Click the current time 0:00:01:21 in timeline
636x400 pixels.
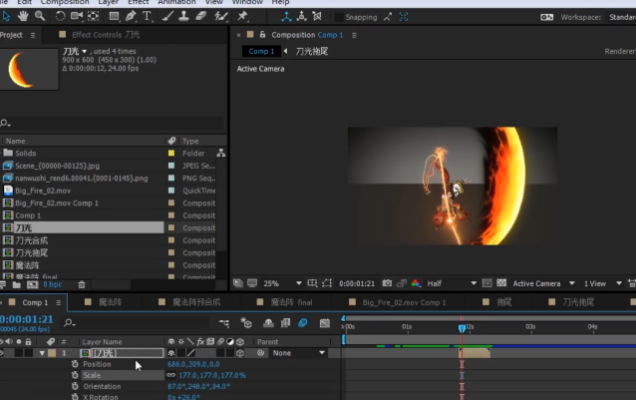point(27,319)
